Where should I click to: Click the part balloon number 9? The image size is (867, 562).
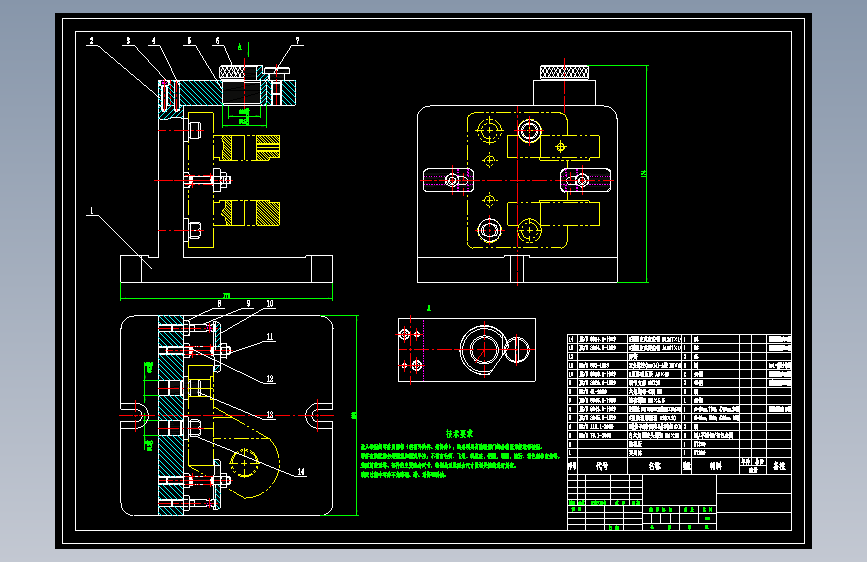[x=248, y=304]
